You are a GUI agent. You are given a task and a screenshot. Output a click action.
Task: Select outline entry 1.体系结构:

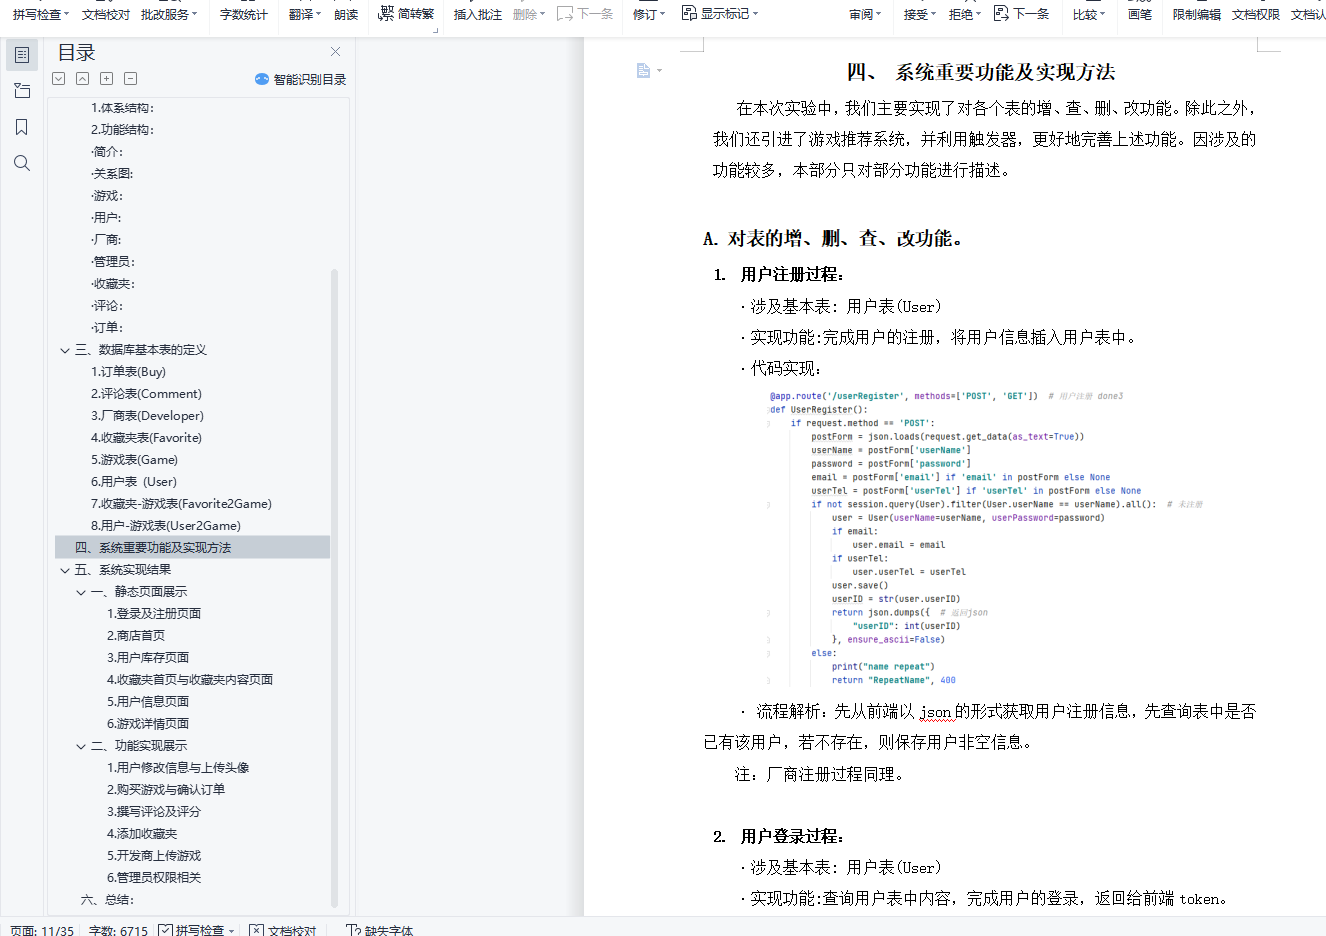(x=123, y=108)
